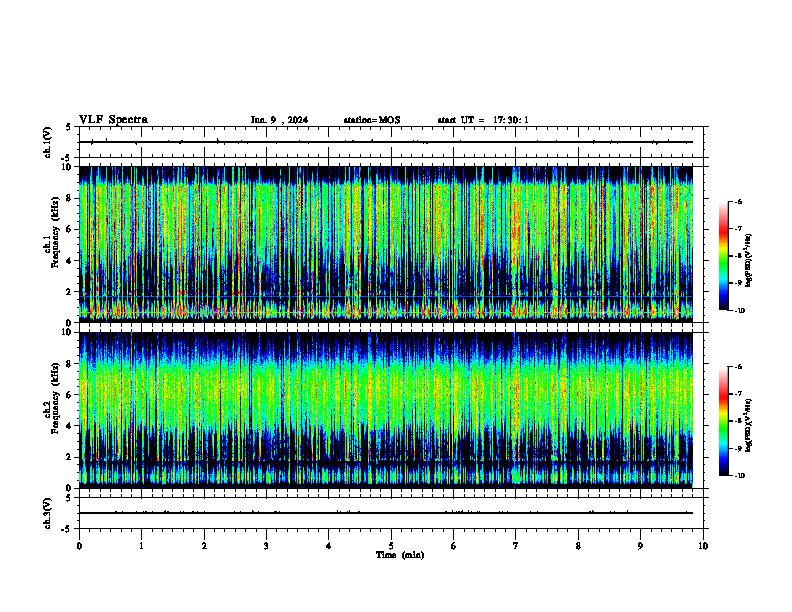Click the ch.2 frequency tick label '4'
The height and width of the screenshot is (612, 792).
70,426
